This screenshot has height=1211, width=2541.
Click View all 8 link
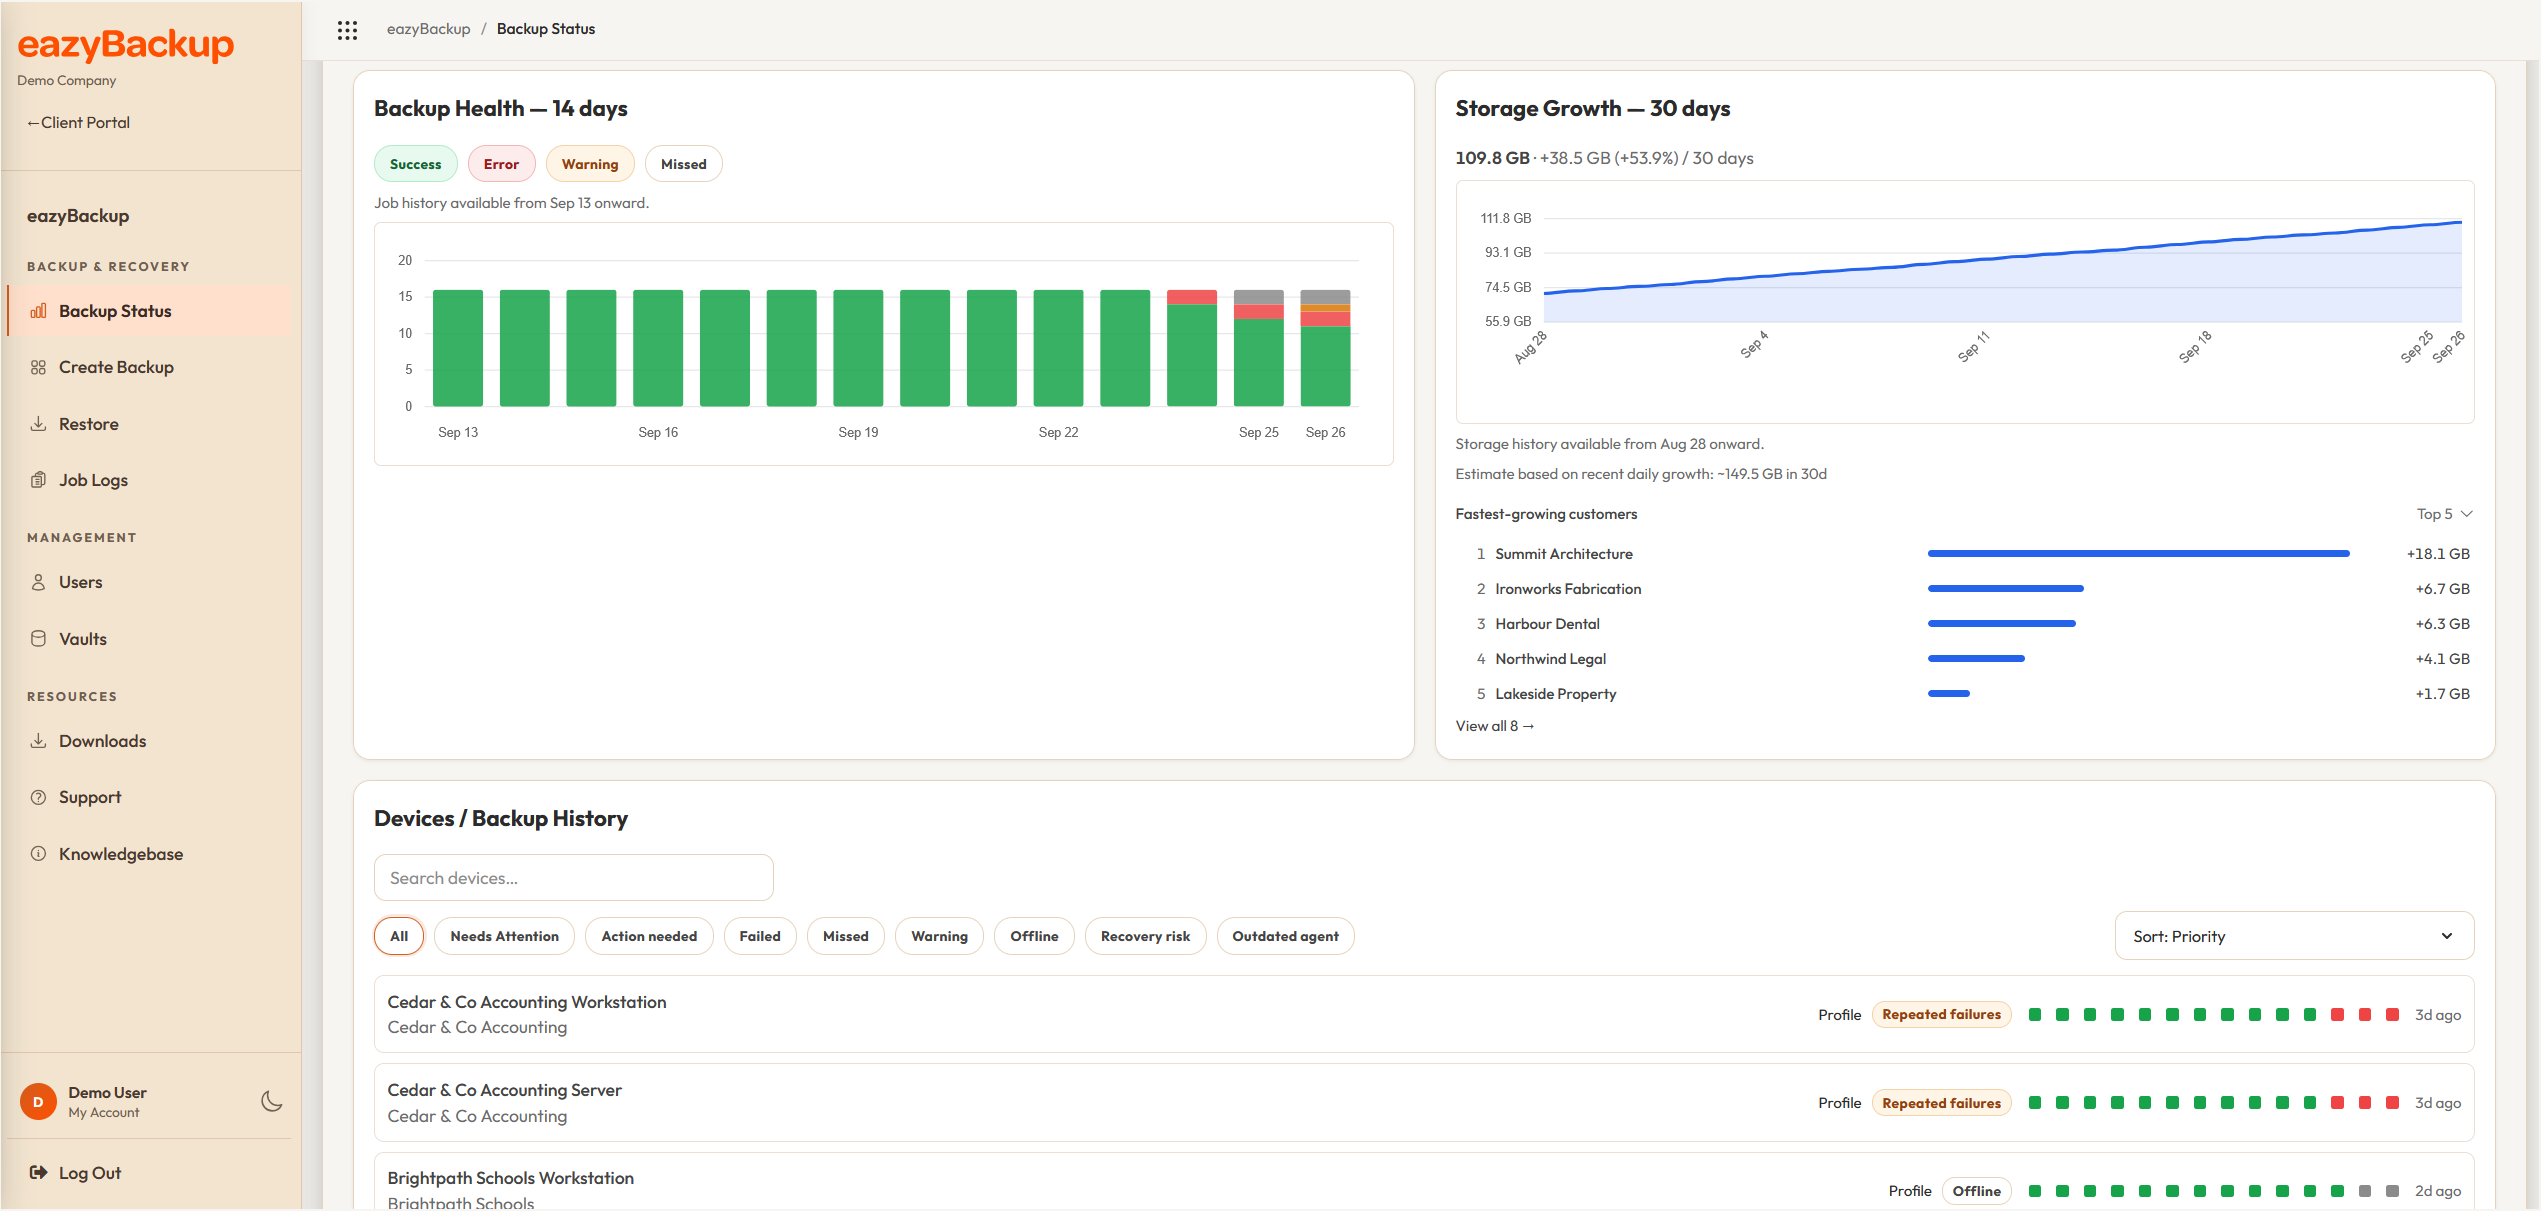pyautogui.click(x=1494, y=726)
